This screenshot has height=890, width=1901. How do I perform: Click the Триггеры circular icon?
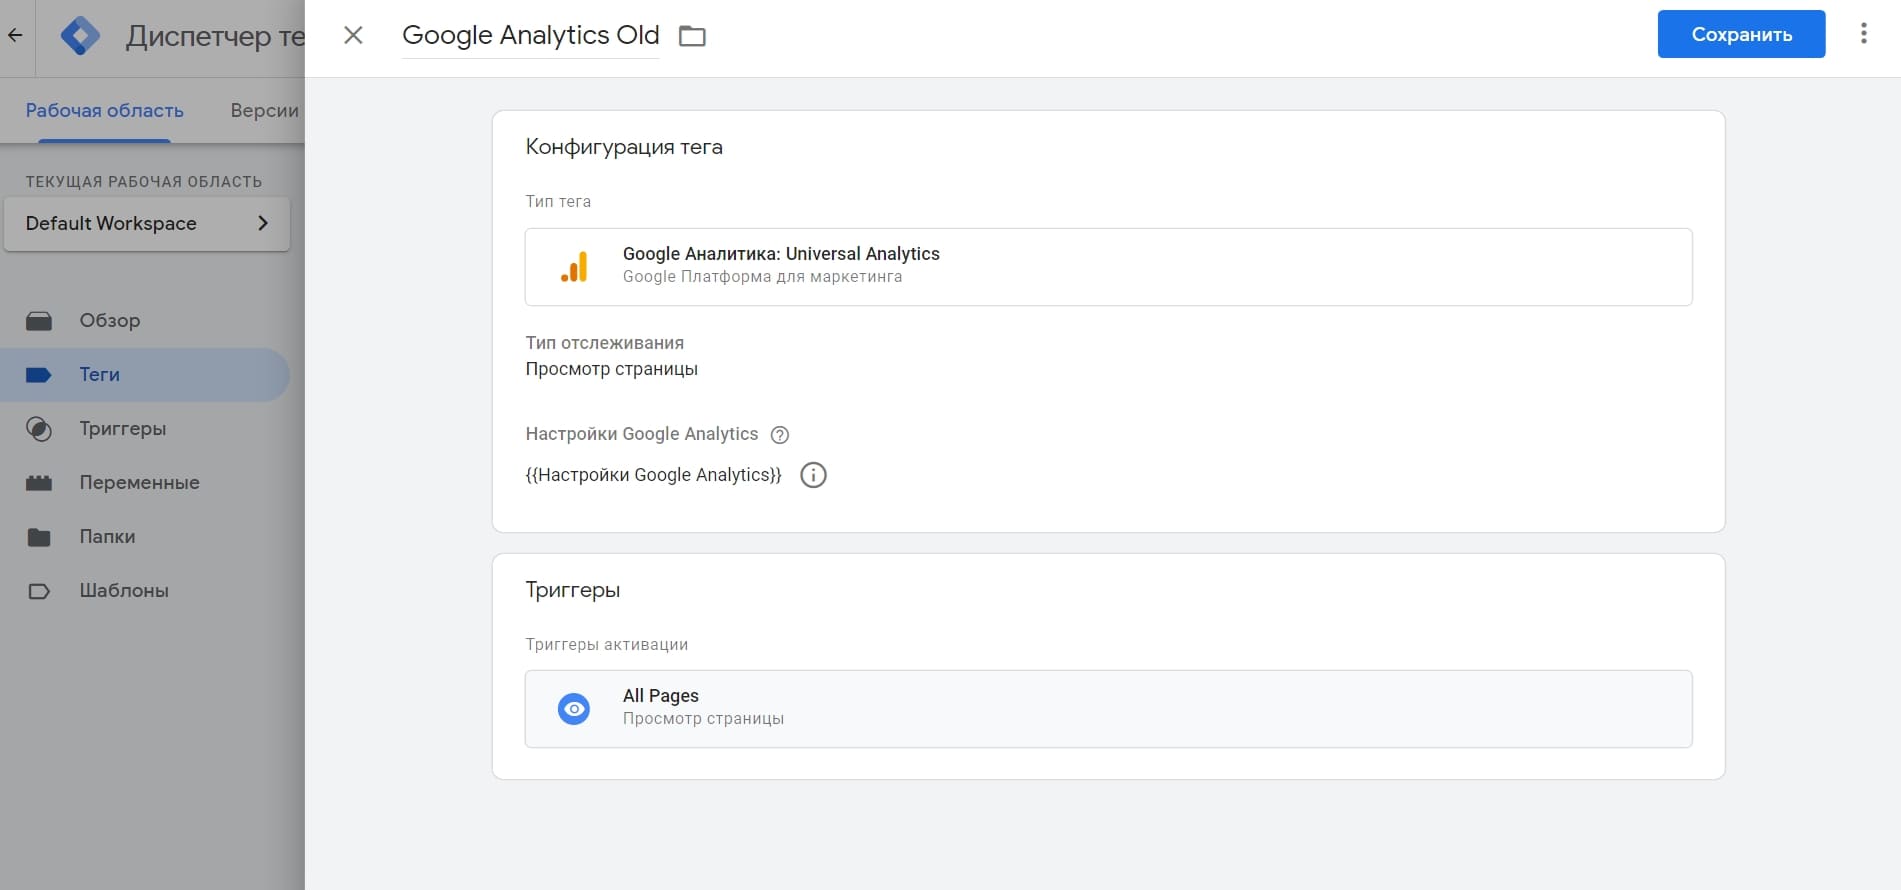pyautogui.click(x=39, y=429)
